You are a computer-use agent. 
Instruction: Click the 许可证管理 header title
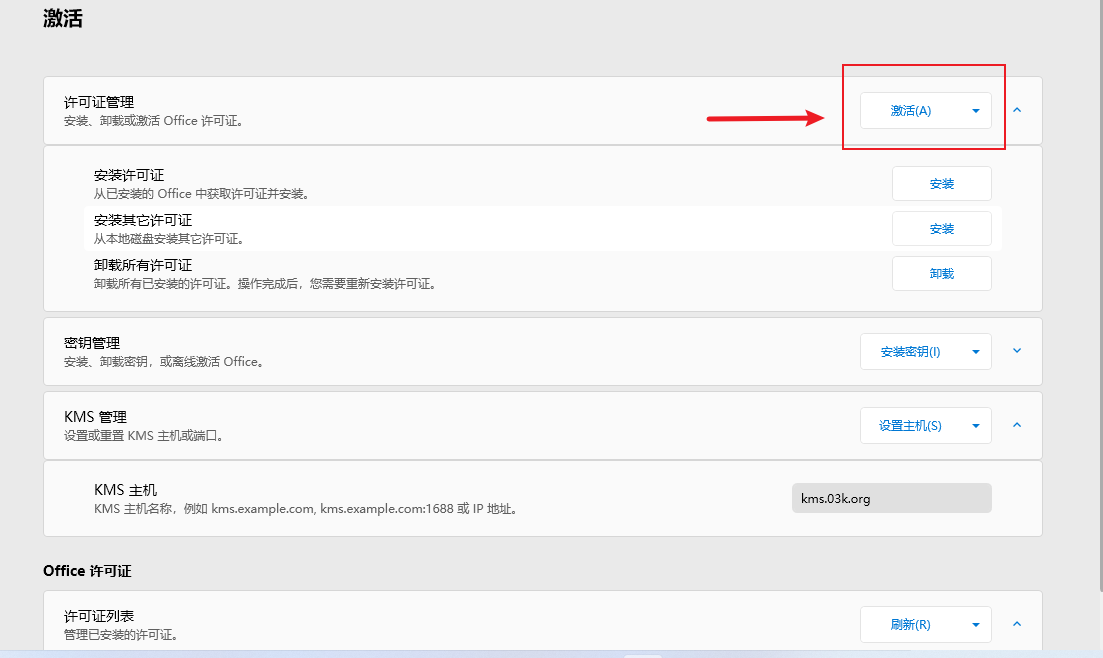click(99, 102)
